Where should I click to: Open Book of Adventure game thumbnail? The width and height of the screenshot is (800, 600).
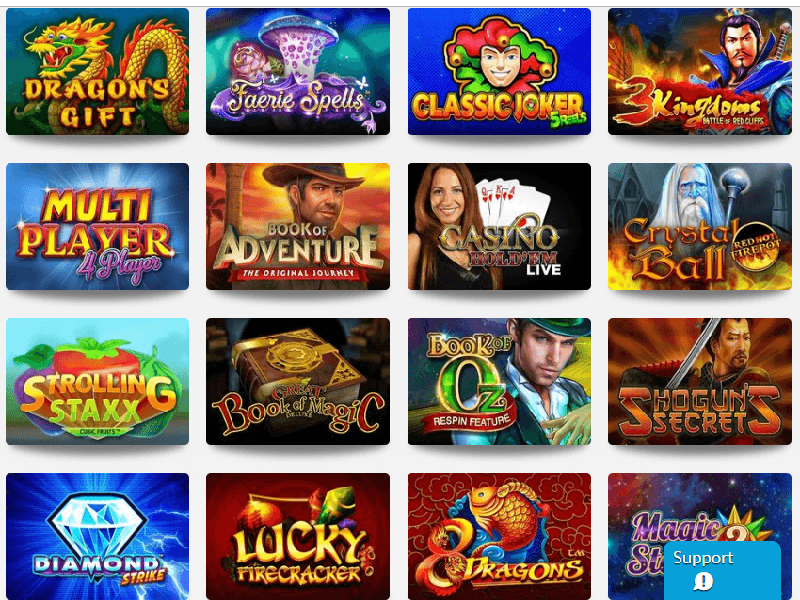(298, 227)
